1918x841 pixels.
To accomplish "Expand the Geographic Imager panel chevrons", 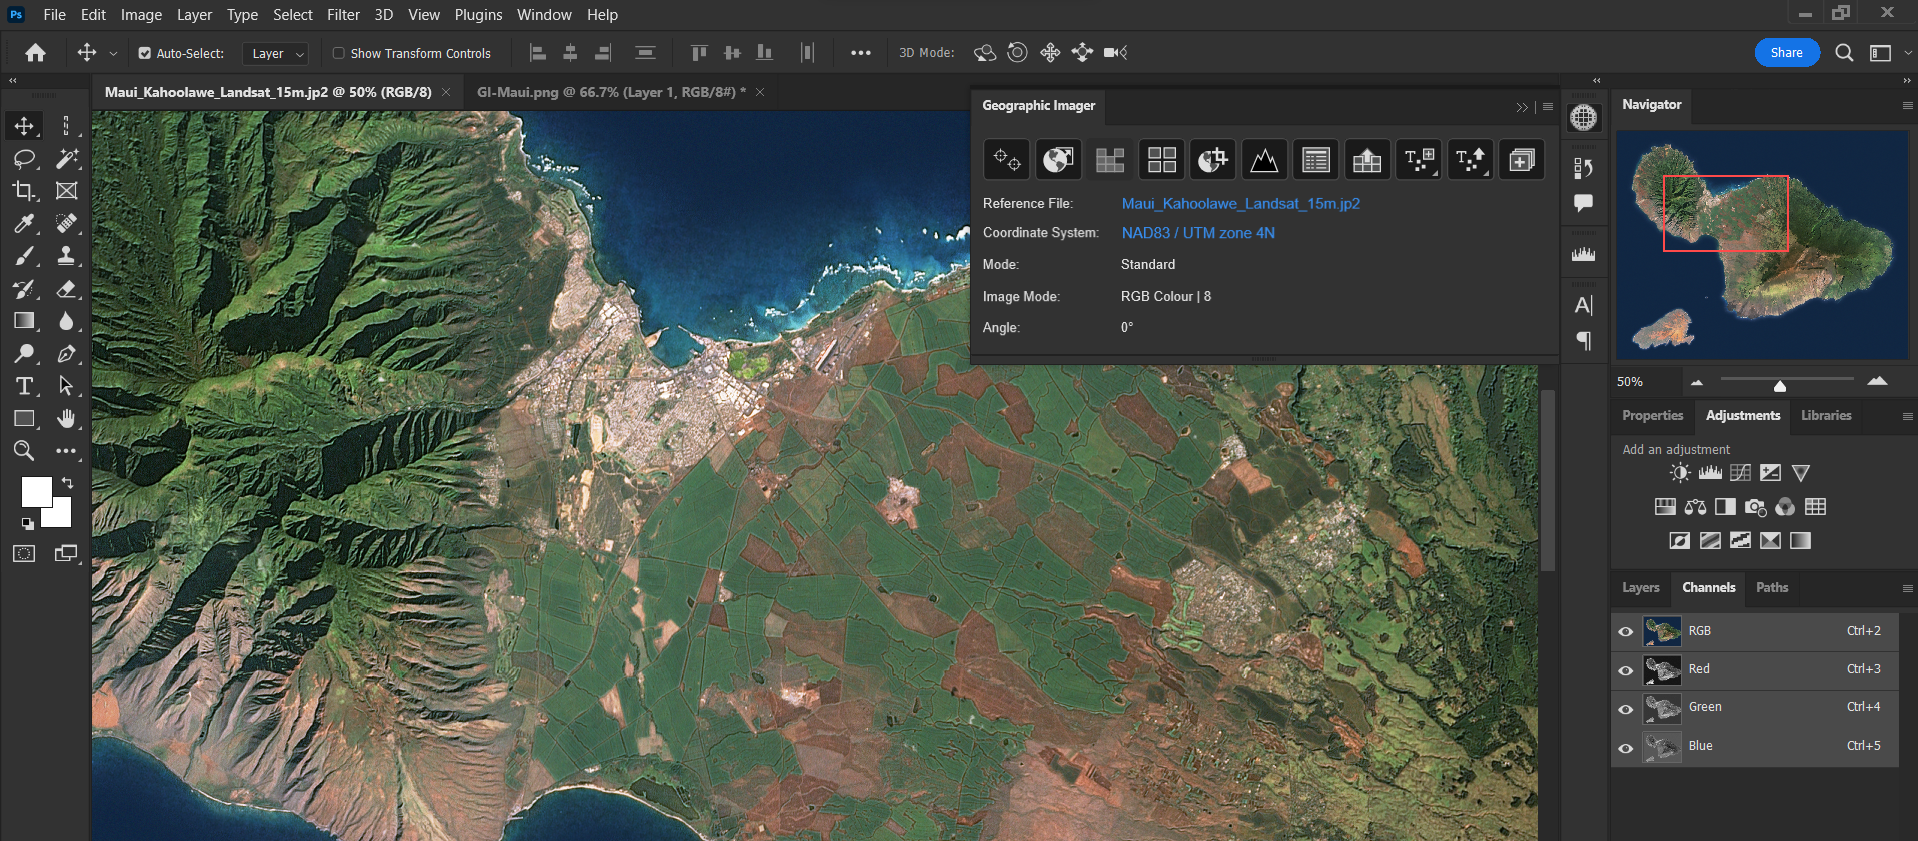I will pos(1522,107).
